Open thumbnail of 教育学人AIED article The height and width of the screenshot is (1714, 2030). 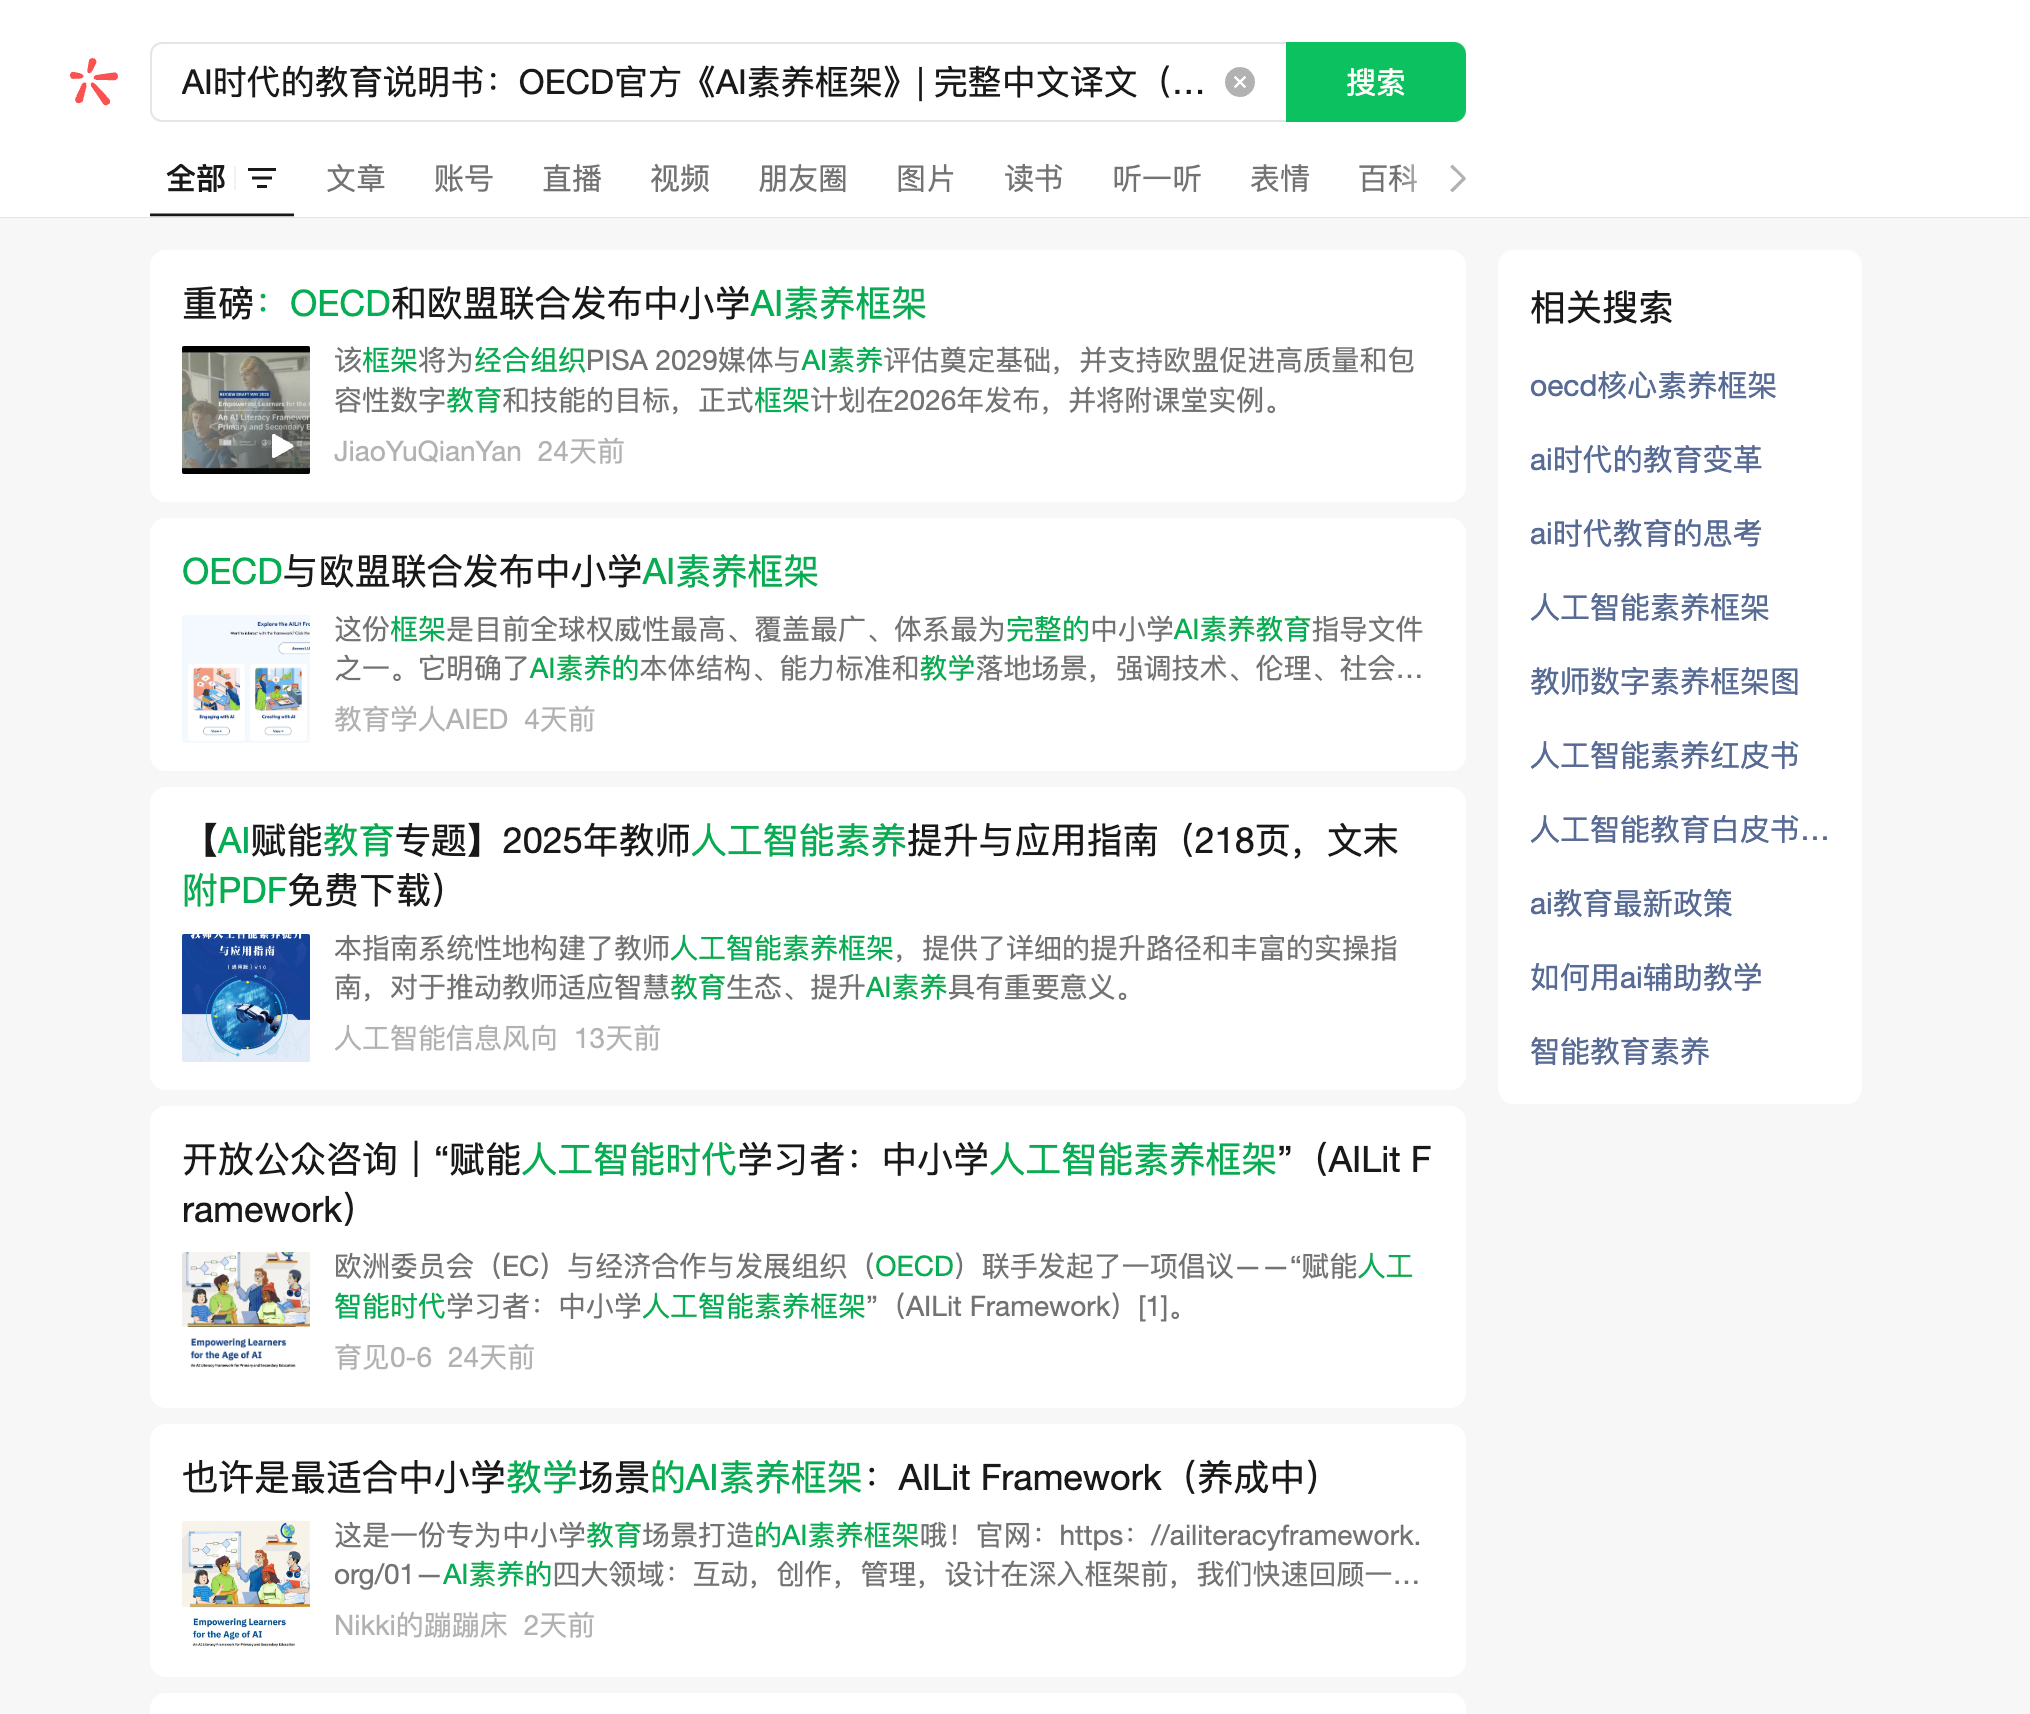(x=246, y=678)
